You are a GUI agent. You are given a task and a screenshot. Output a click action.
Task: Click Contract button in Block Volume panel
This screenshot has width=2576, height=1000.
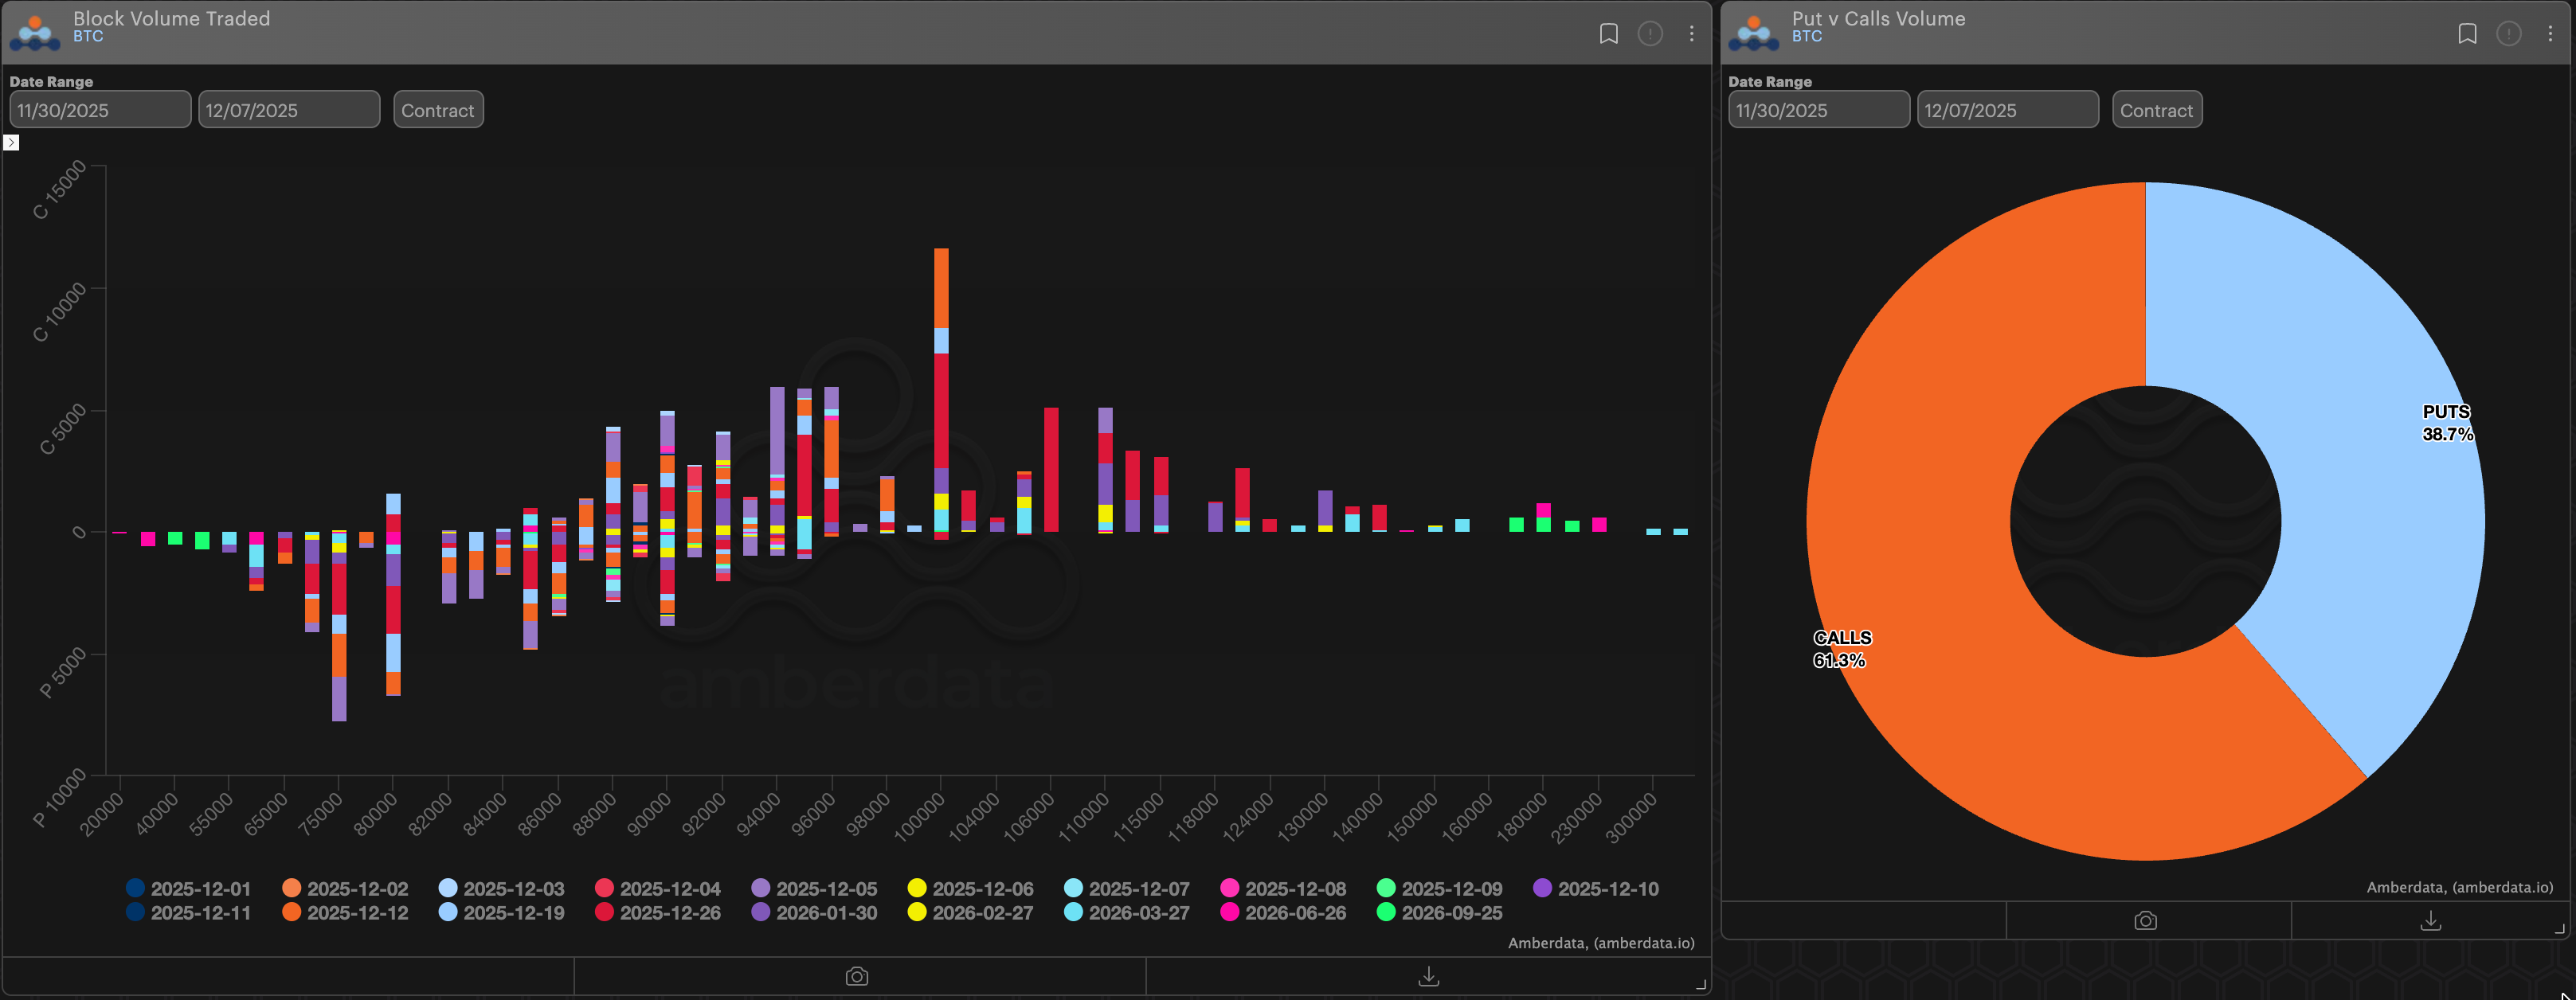click(x=438, y=110)
